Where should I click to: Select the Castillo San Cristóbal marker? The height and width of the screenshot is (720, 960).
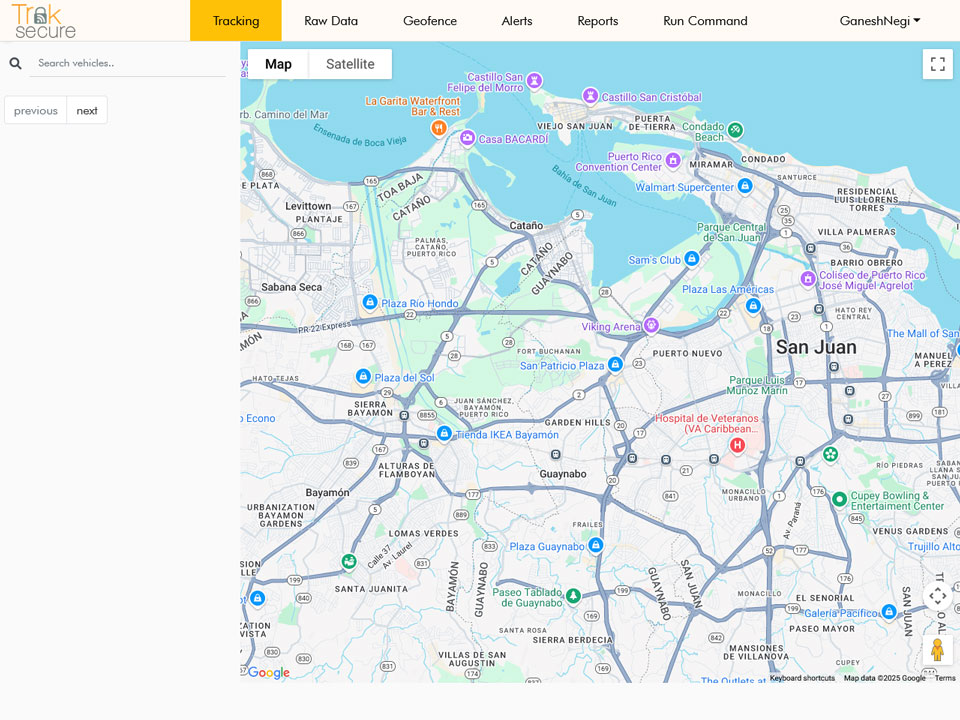(590, 96)
